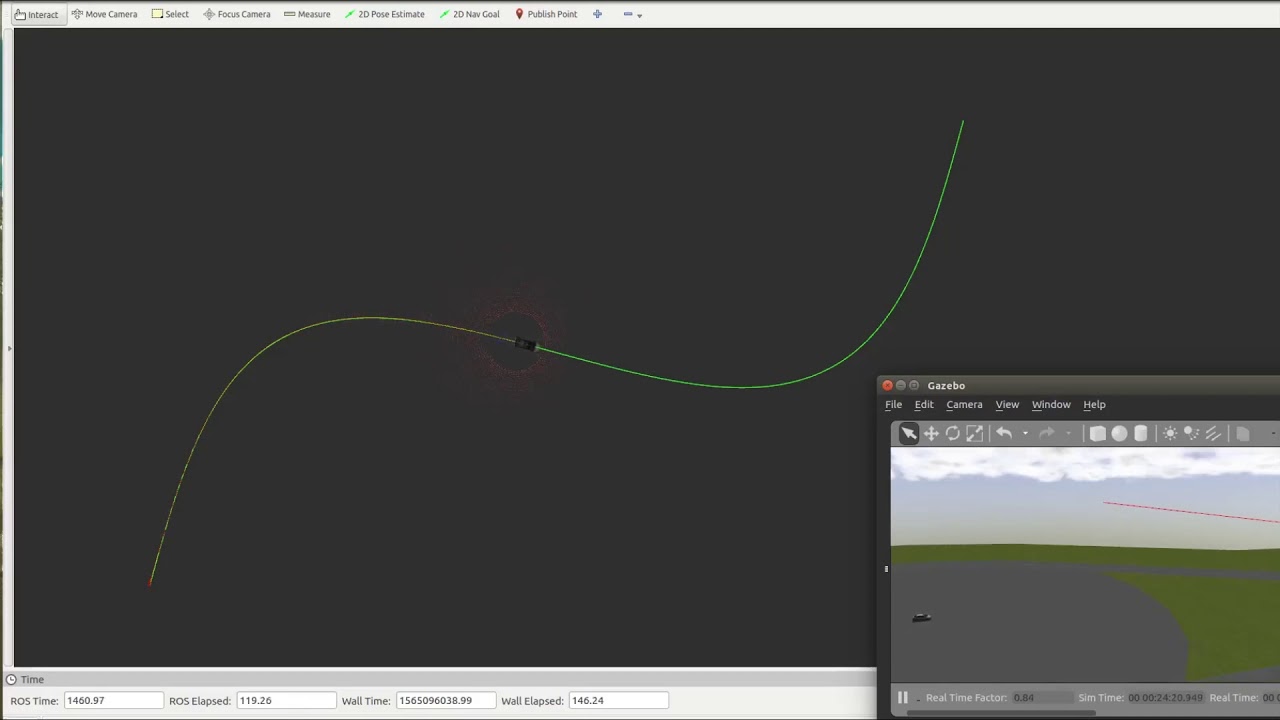The width and height of the screenshot is (1280, 720).
Task: Add a spot light in Gazebo
Action: pos(1192,433)
